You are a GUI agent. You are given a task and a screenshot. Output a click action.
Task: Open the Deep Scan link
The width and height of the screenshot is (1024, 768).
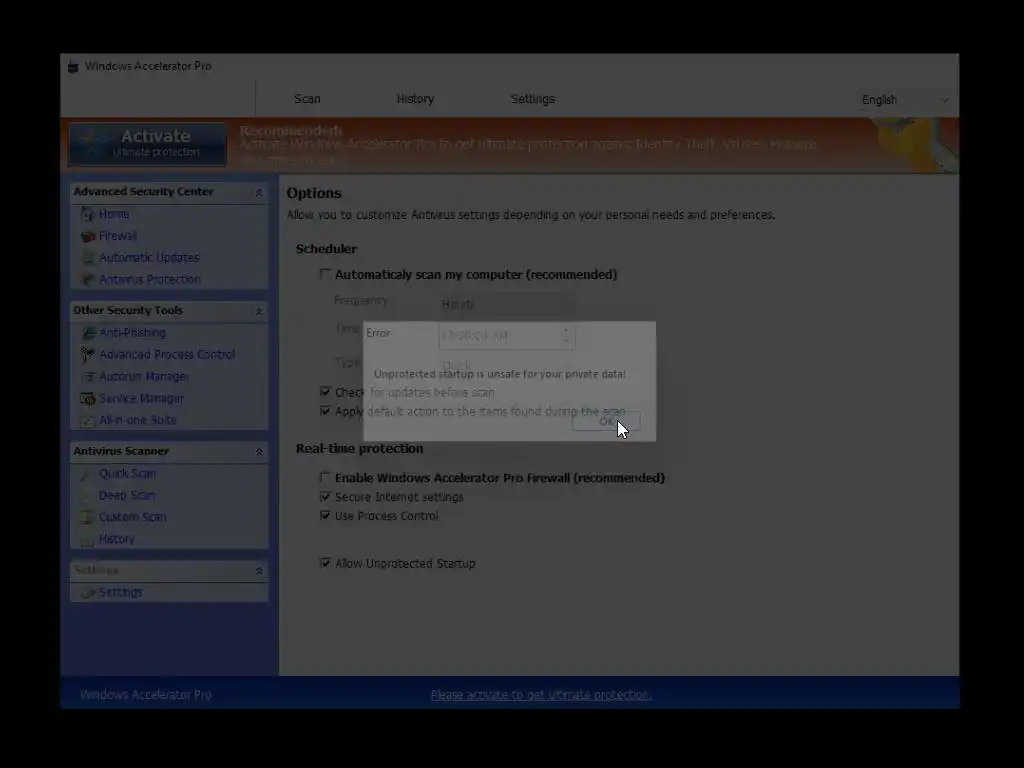coord(127,495)
